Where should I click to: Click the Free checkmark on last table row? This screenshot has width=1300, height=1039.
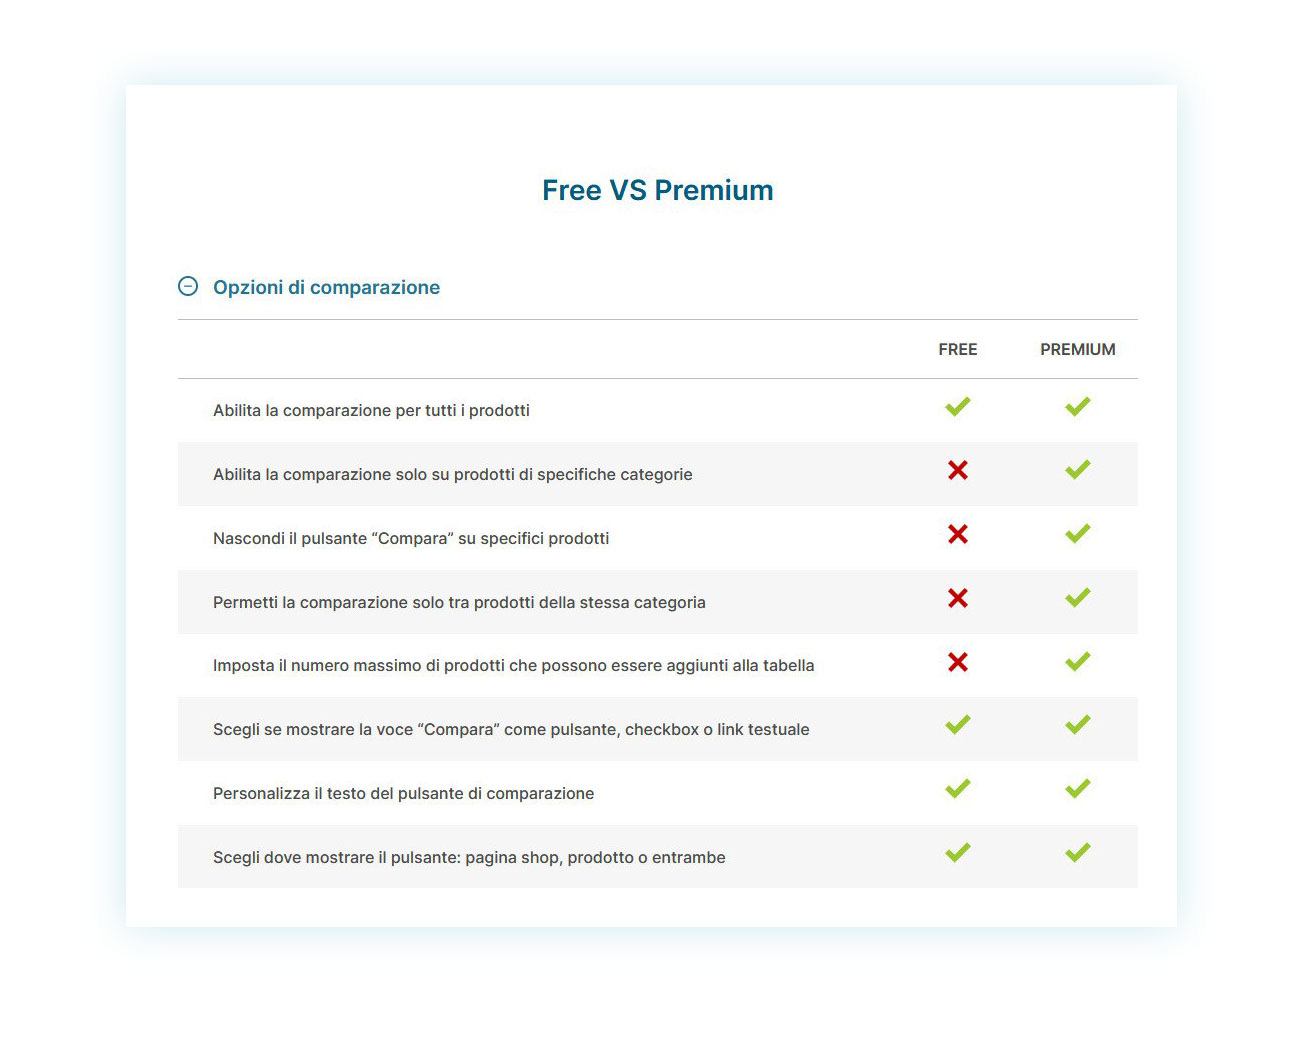[957, 853]
